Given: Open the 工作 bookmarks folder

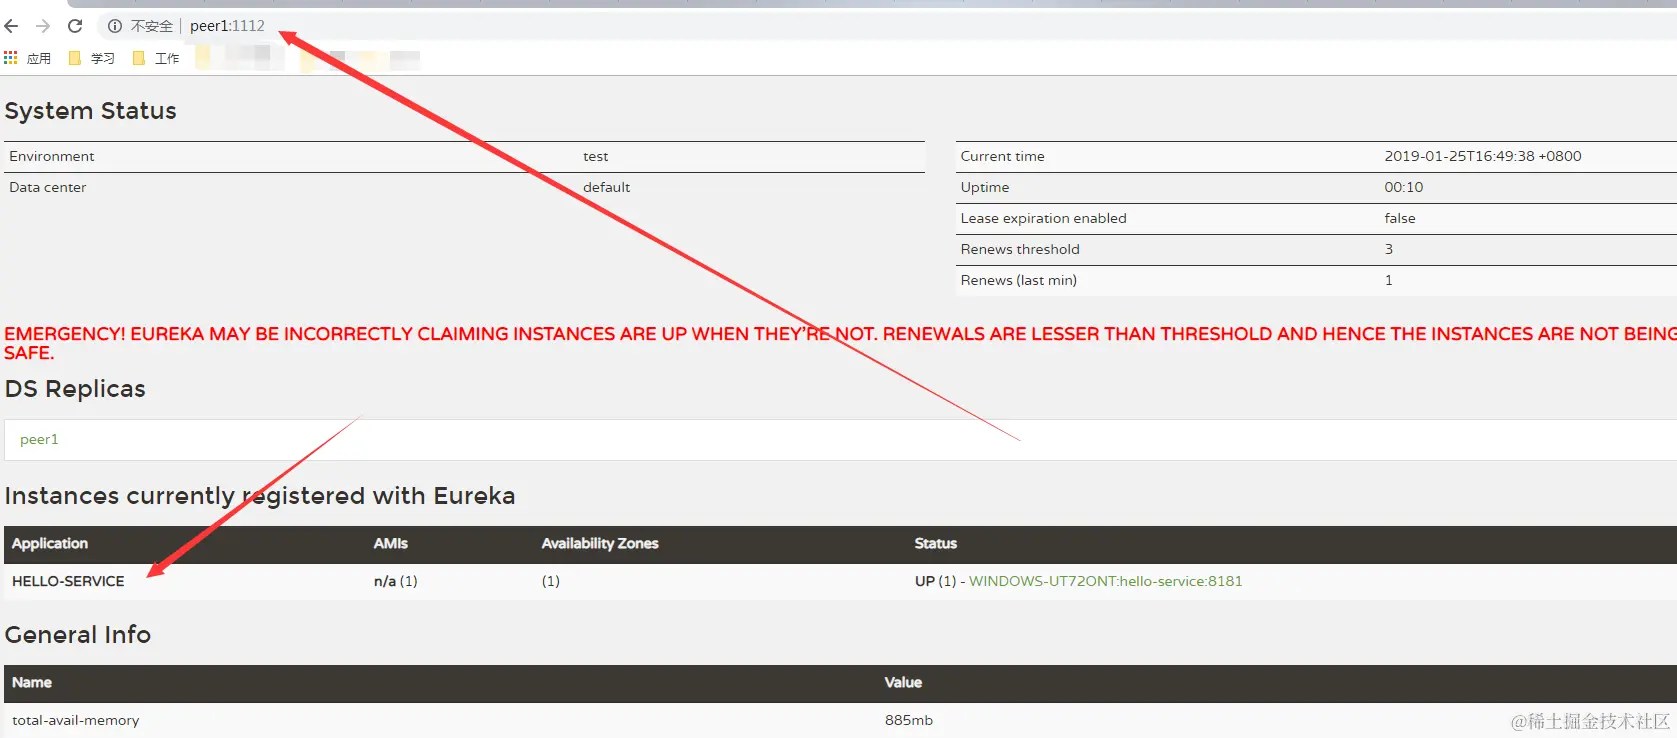Looking at the screenshot, I should (156, 58).
